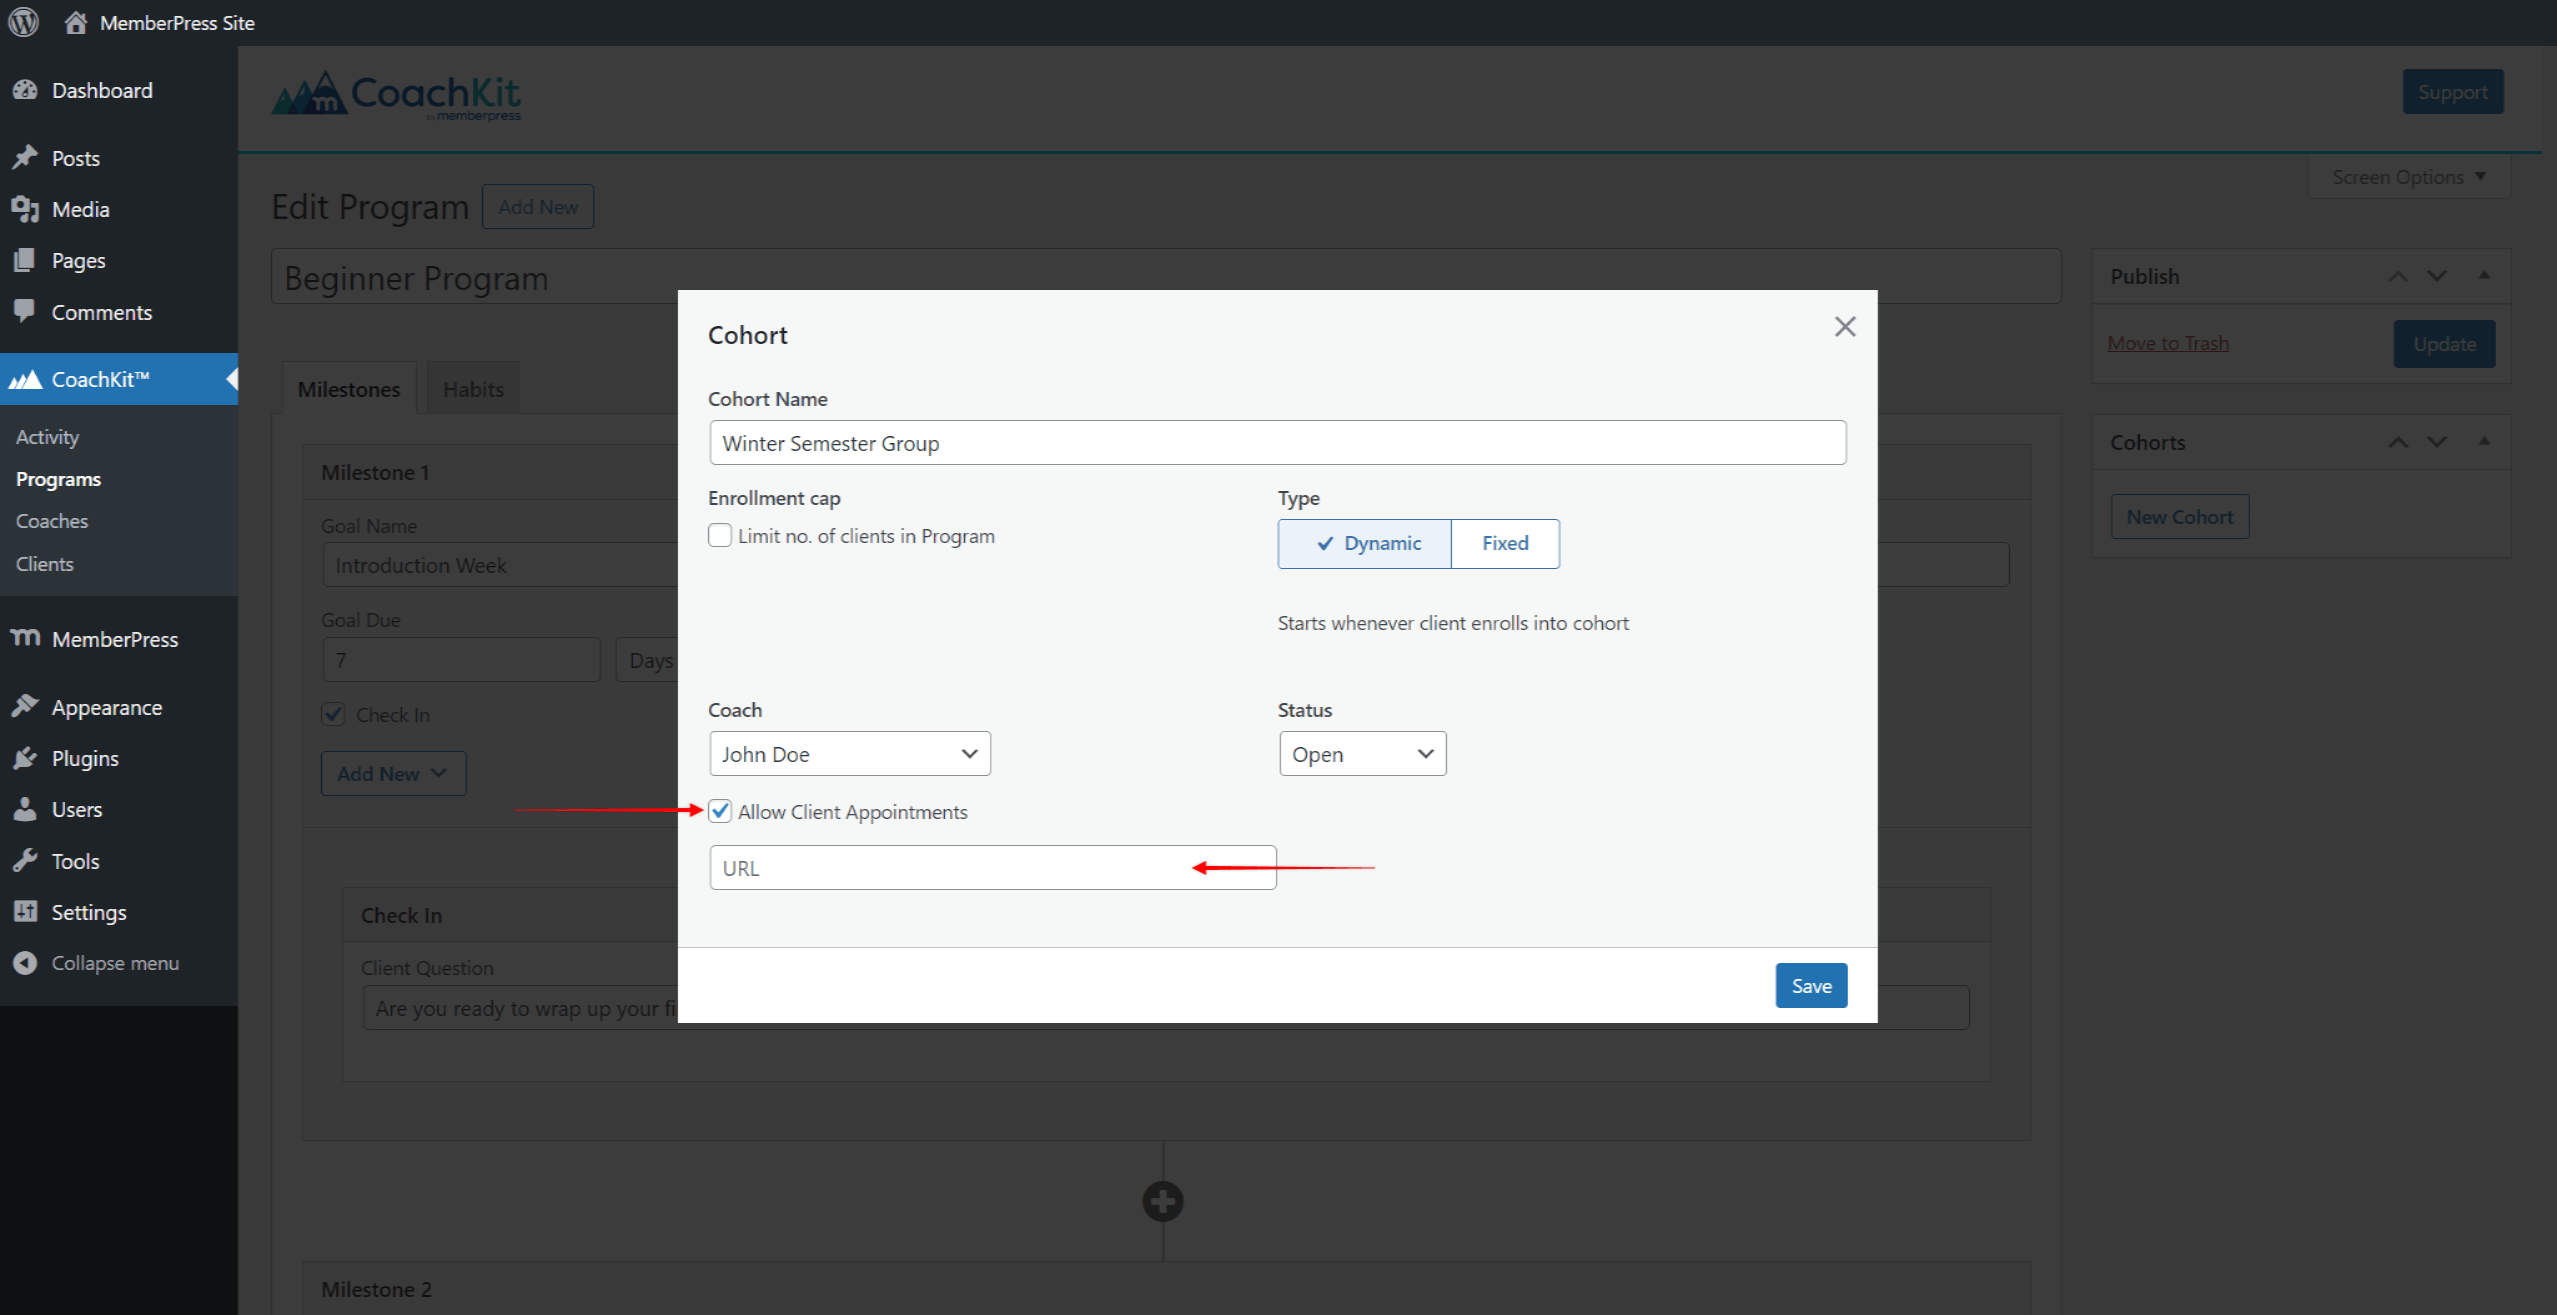Select the Check In milestone checkbox
This screenshot has width=2557, height=1315.
pos(332,713)
